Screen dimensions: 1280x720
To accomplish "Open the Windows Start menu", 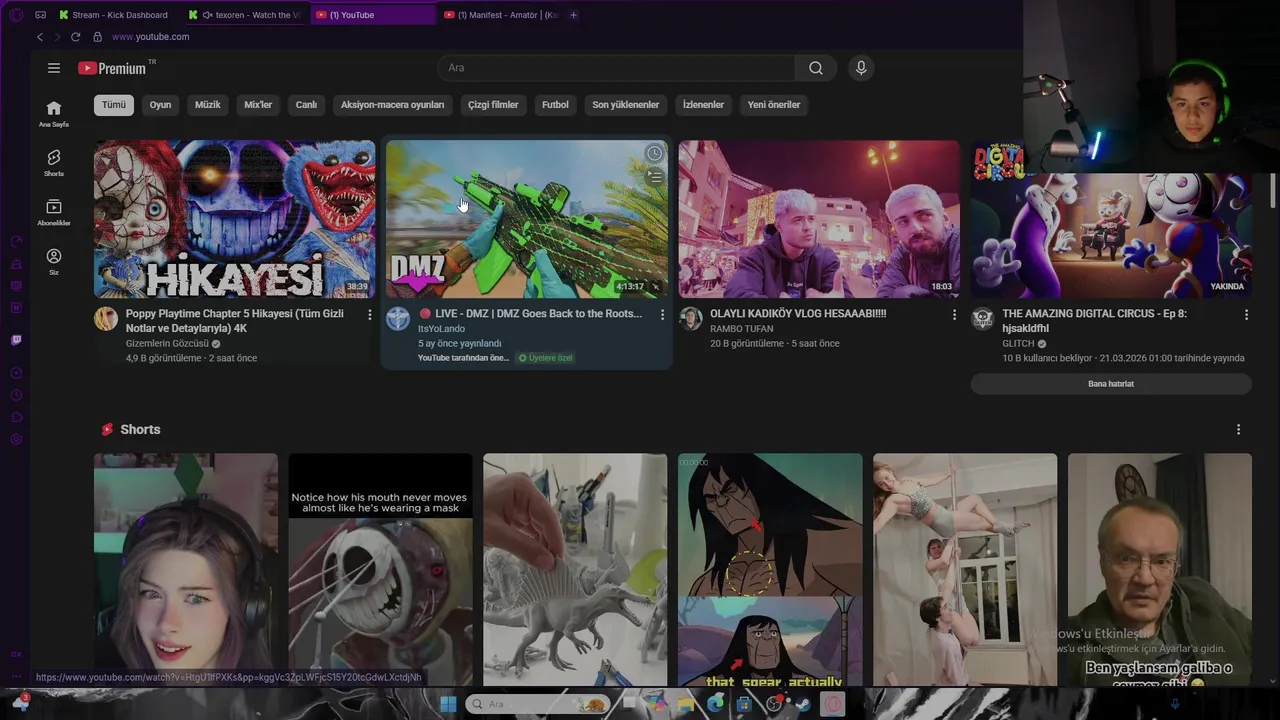I will pyautogui.click(x=448, y=704).
